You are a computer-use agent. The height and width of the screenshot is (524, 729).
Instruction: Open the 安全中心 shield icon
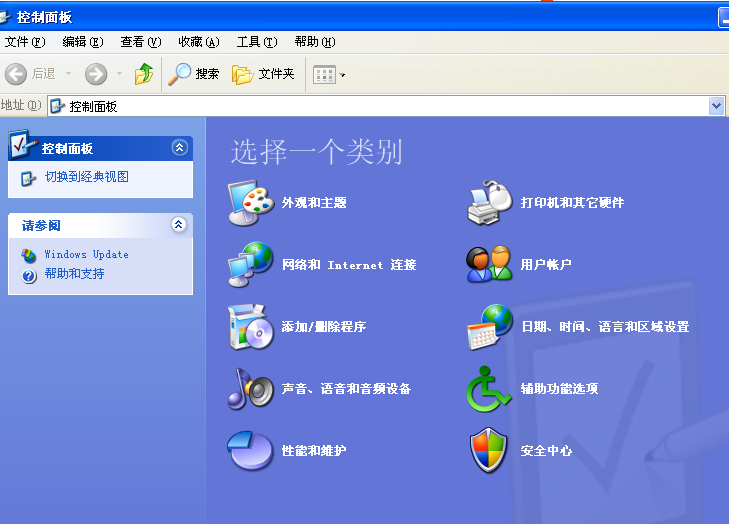tap(488, 450)
